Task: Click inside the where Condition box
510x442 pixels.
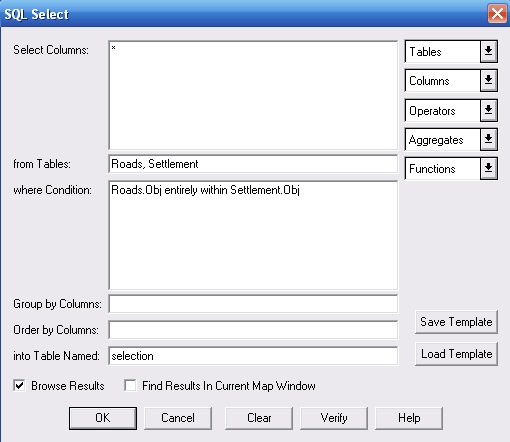Action: (x=253, y=235)
